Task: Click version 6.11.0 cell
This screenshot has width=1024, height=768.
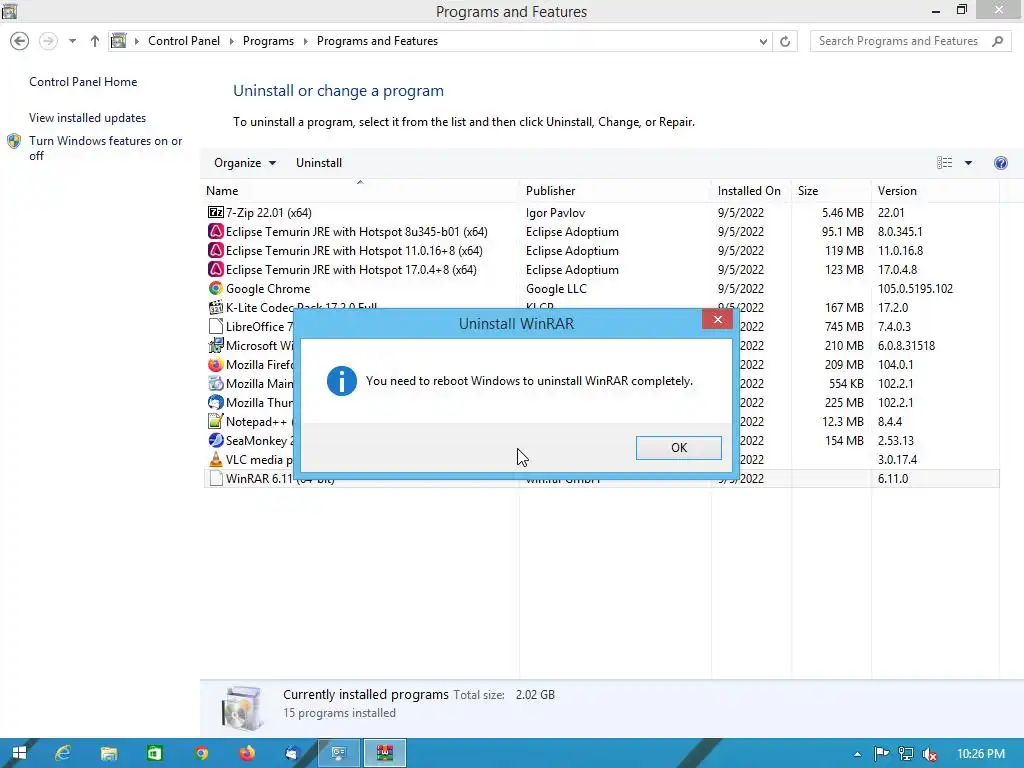Action: tap(893, 479)
